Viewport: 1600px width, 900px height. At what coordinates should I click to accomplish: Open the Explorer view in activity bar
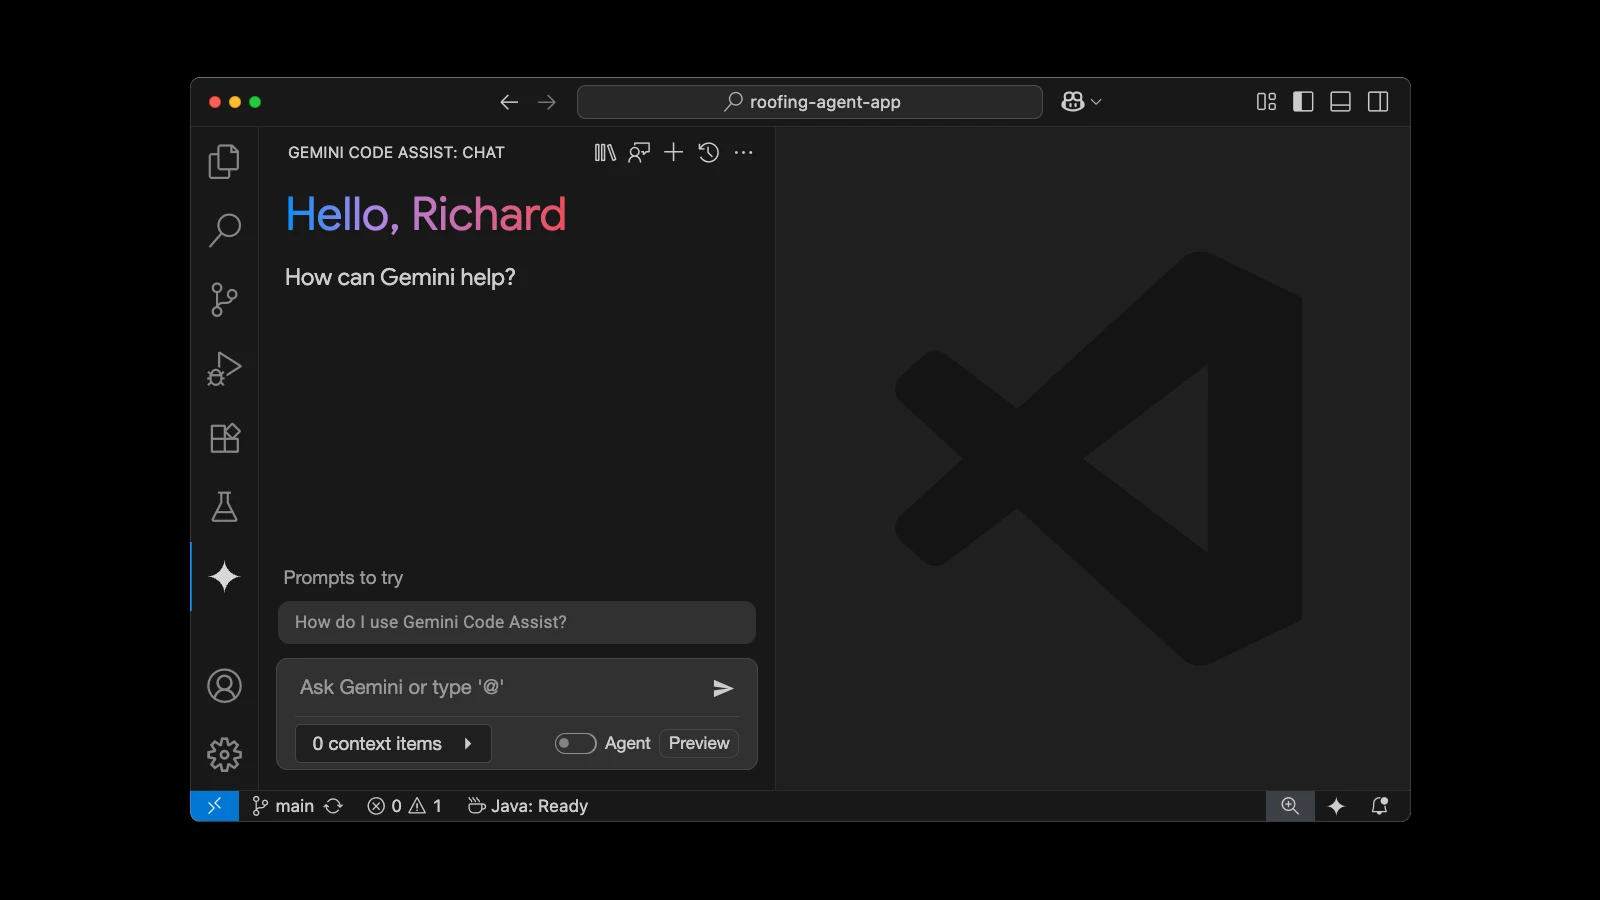click(224, 161)
